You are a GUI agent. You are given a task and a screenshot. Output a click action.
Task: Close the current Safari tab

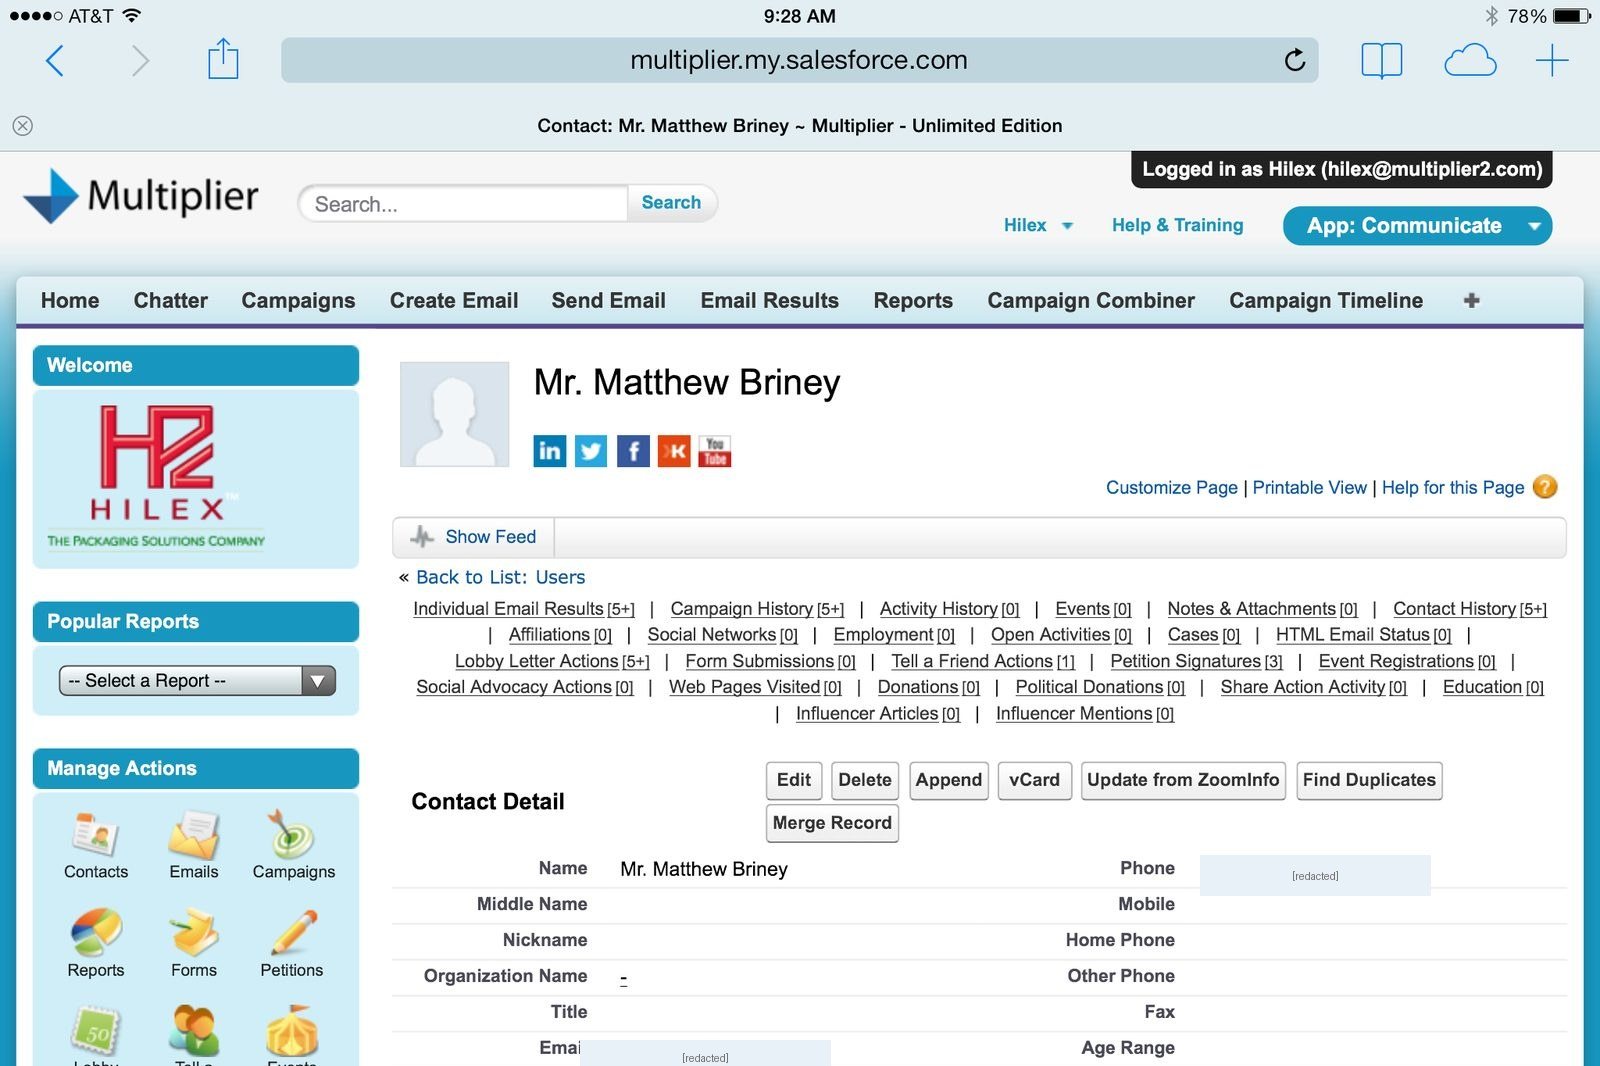tap(23, 126)
